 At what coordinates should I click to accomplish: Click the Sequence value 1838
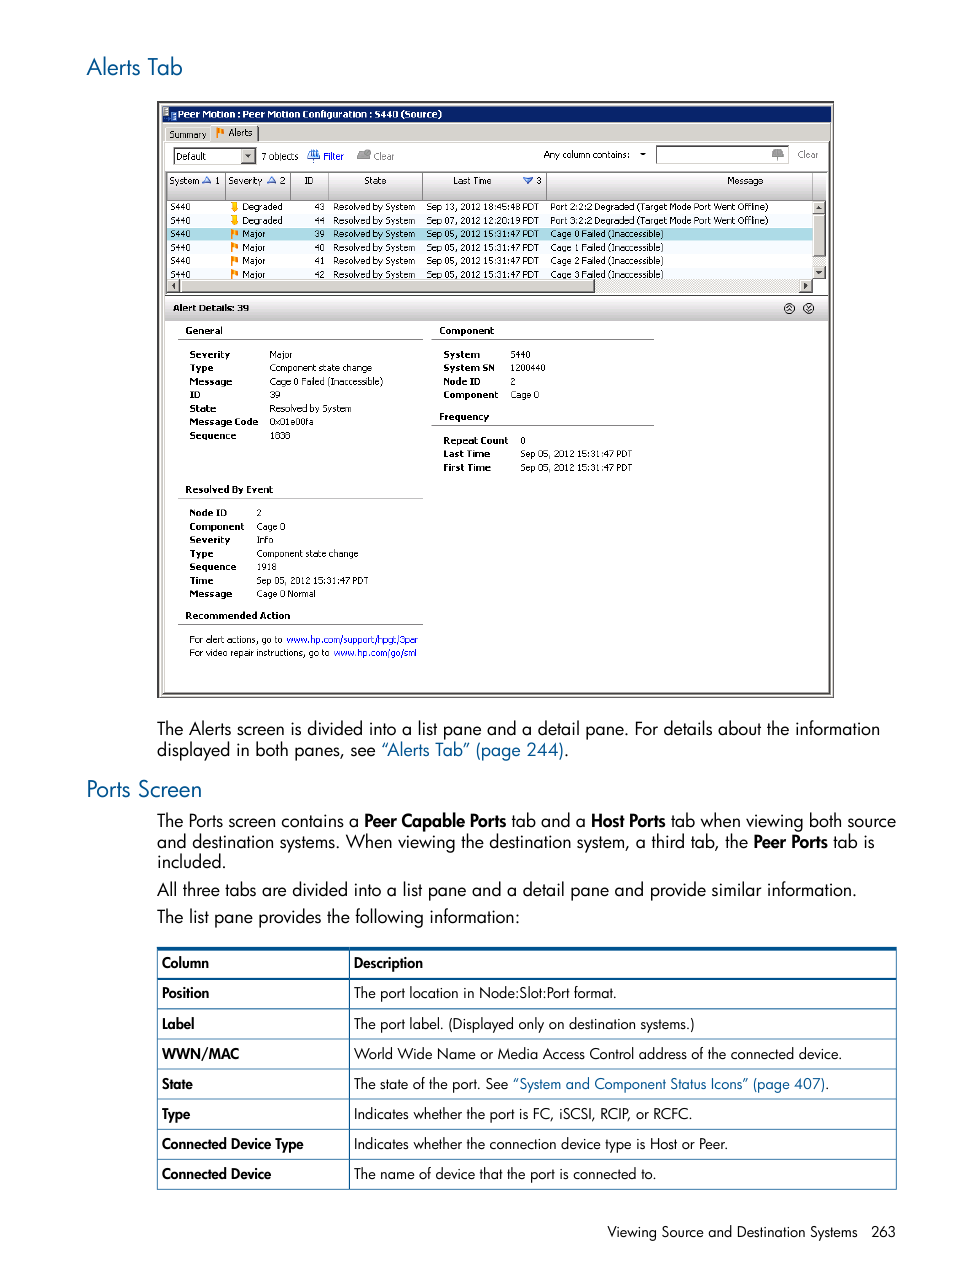[280, 436]
